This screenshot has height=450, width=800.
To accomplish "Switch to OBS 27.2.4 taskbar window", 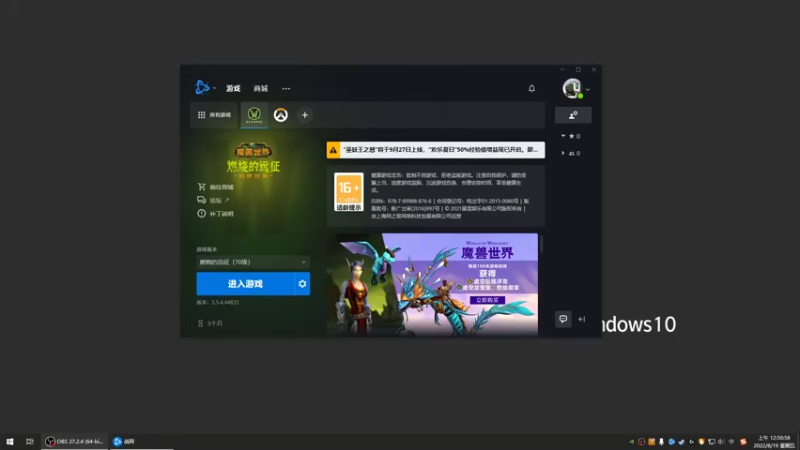I will pos(74,441).
